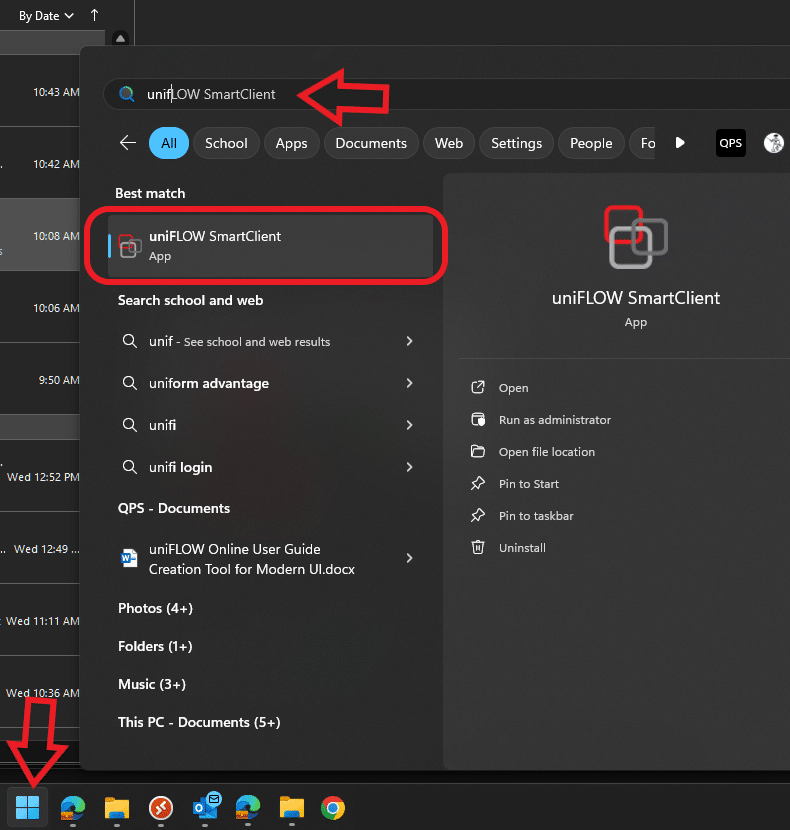Click the Run as administrator shield icon
This screenshot has width=790, height=830.
478,420
